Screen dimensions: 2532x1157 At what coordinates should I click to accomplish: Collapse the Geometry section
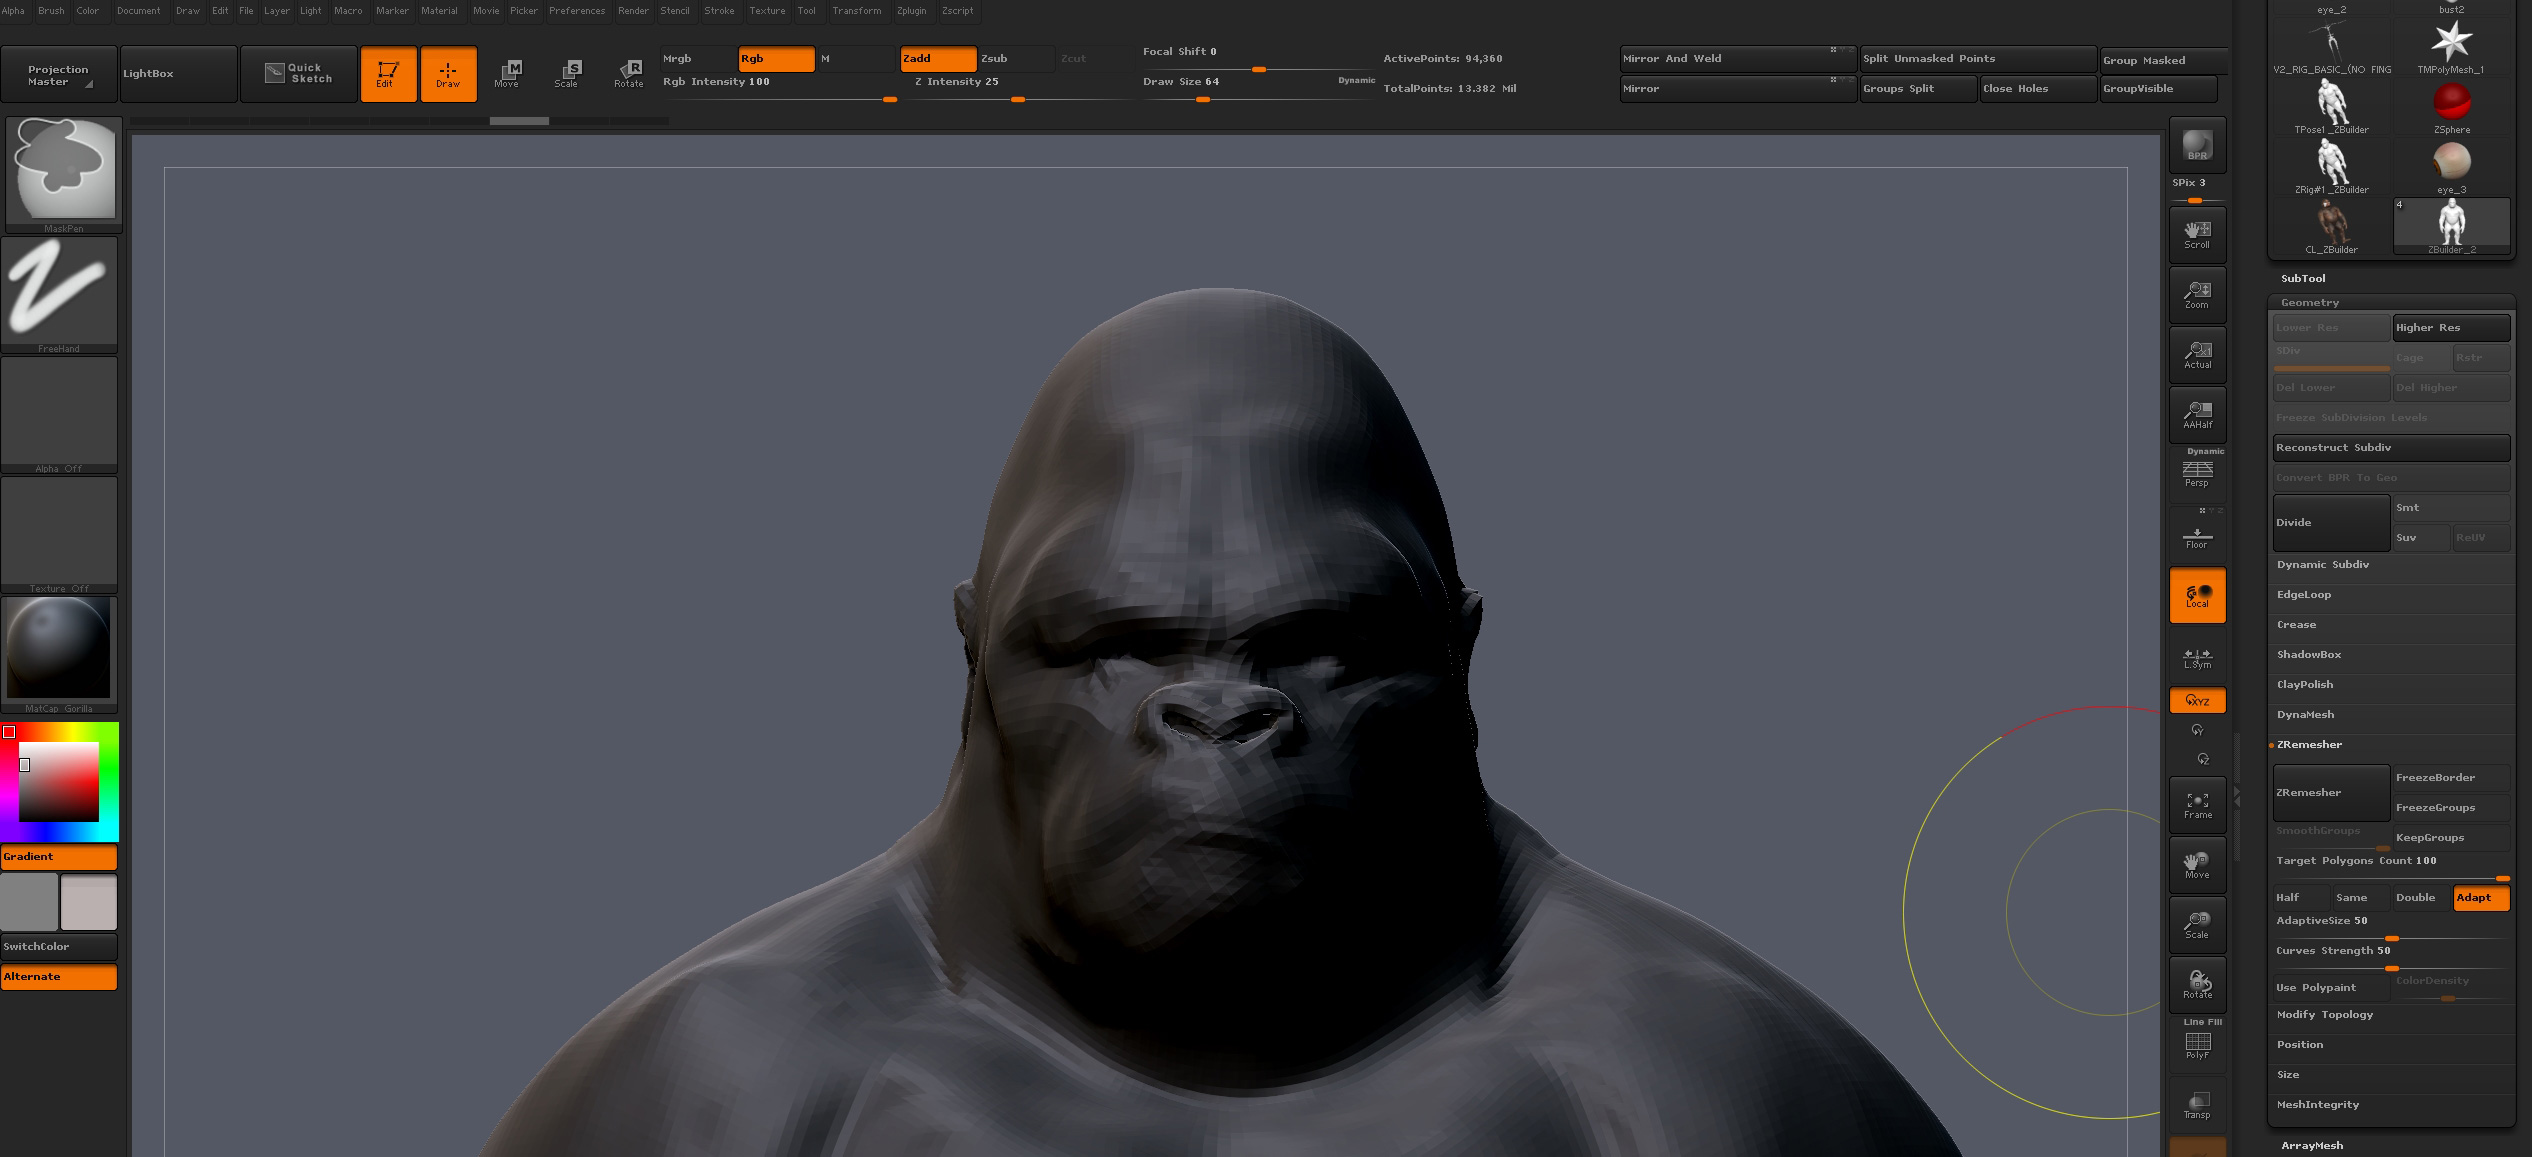pos(2310,303)
